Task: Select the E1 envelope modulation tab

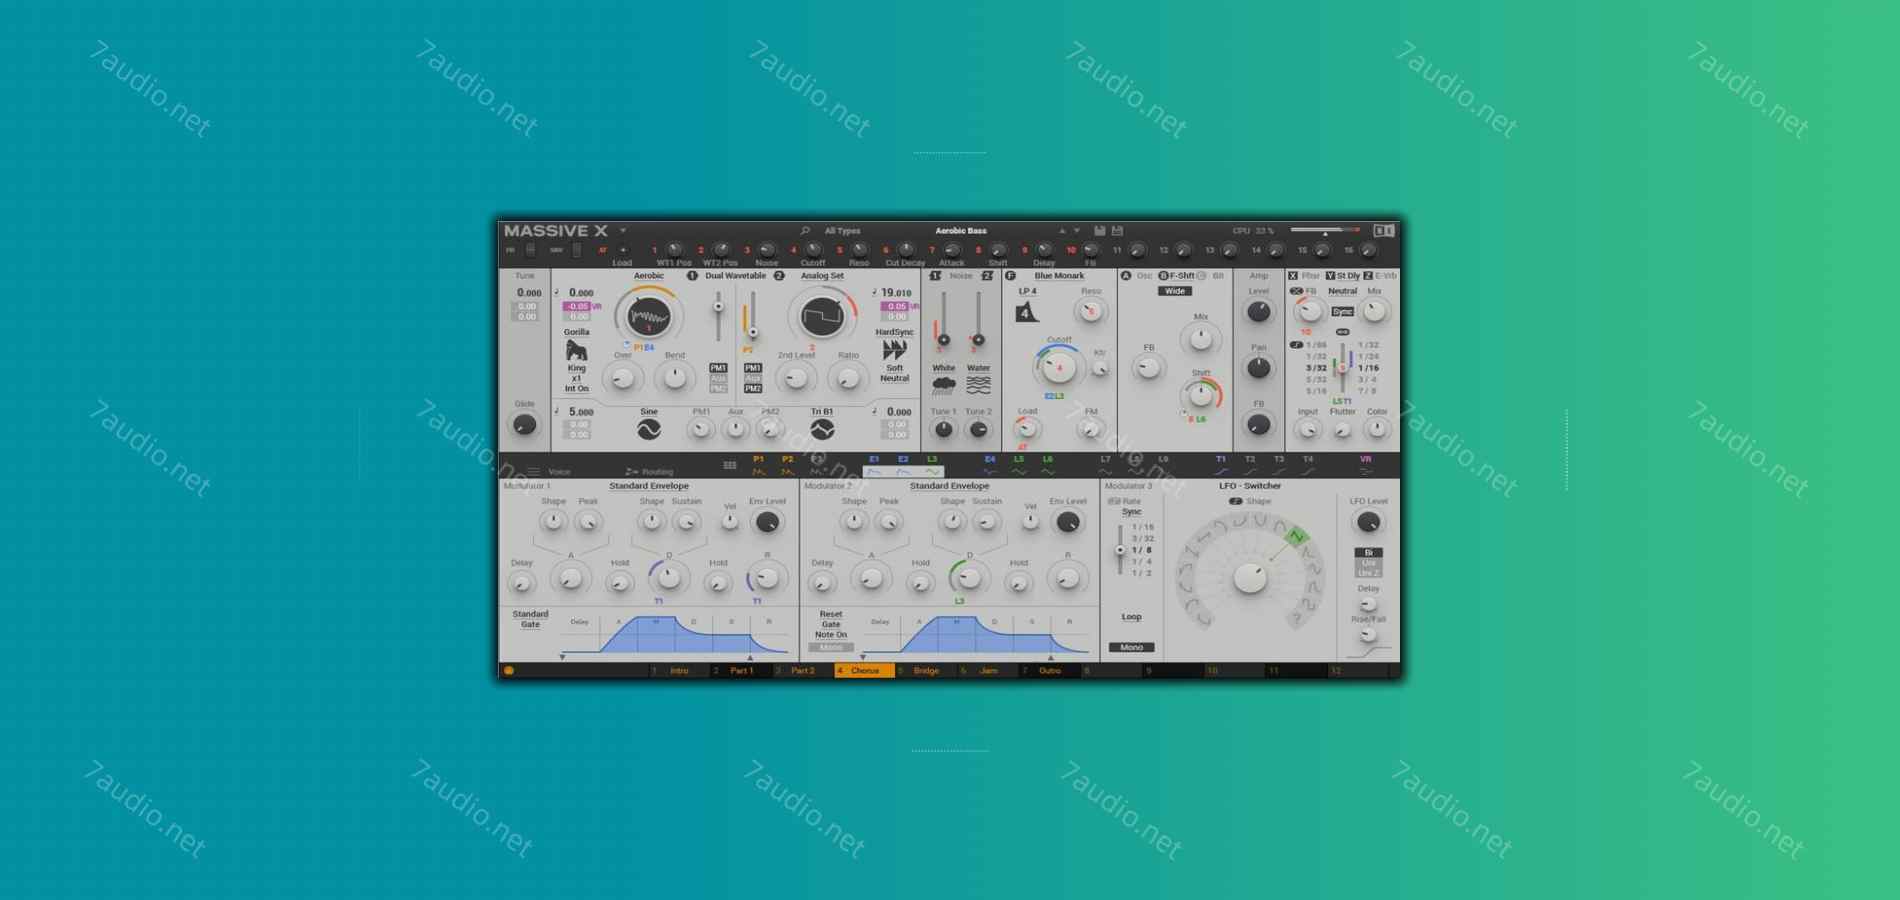Action: [x=874, y=465]
